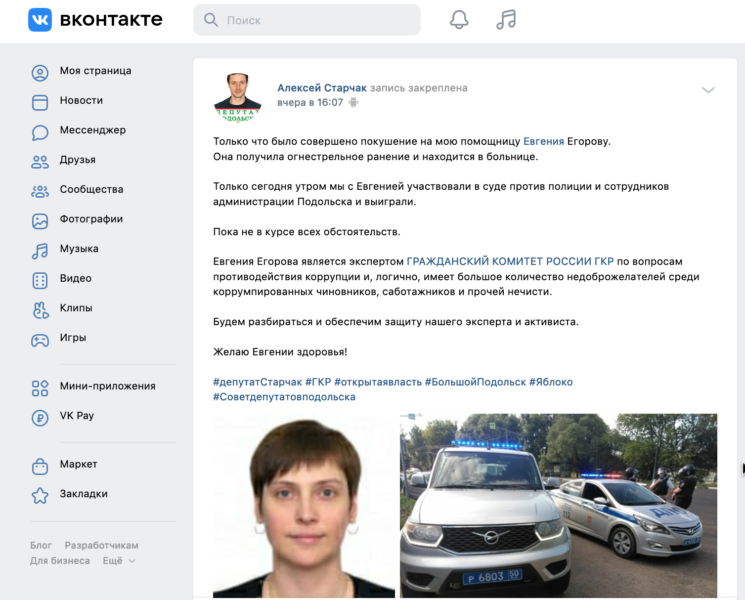745x600 pixels.
Task: Open the notifications bell icon
Action: coord(459,20)
